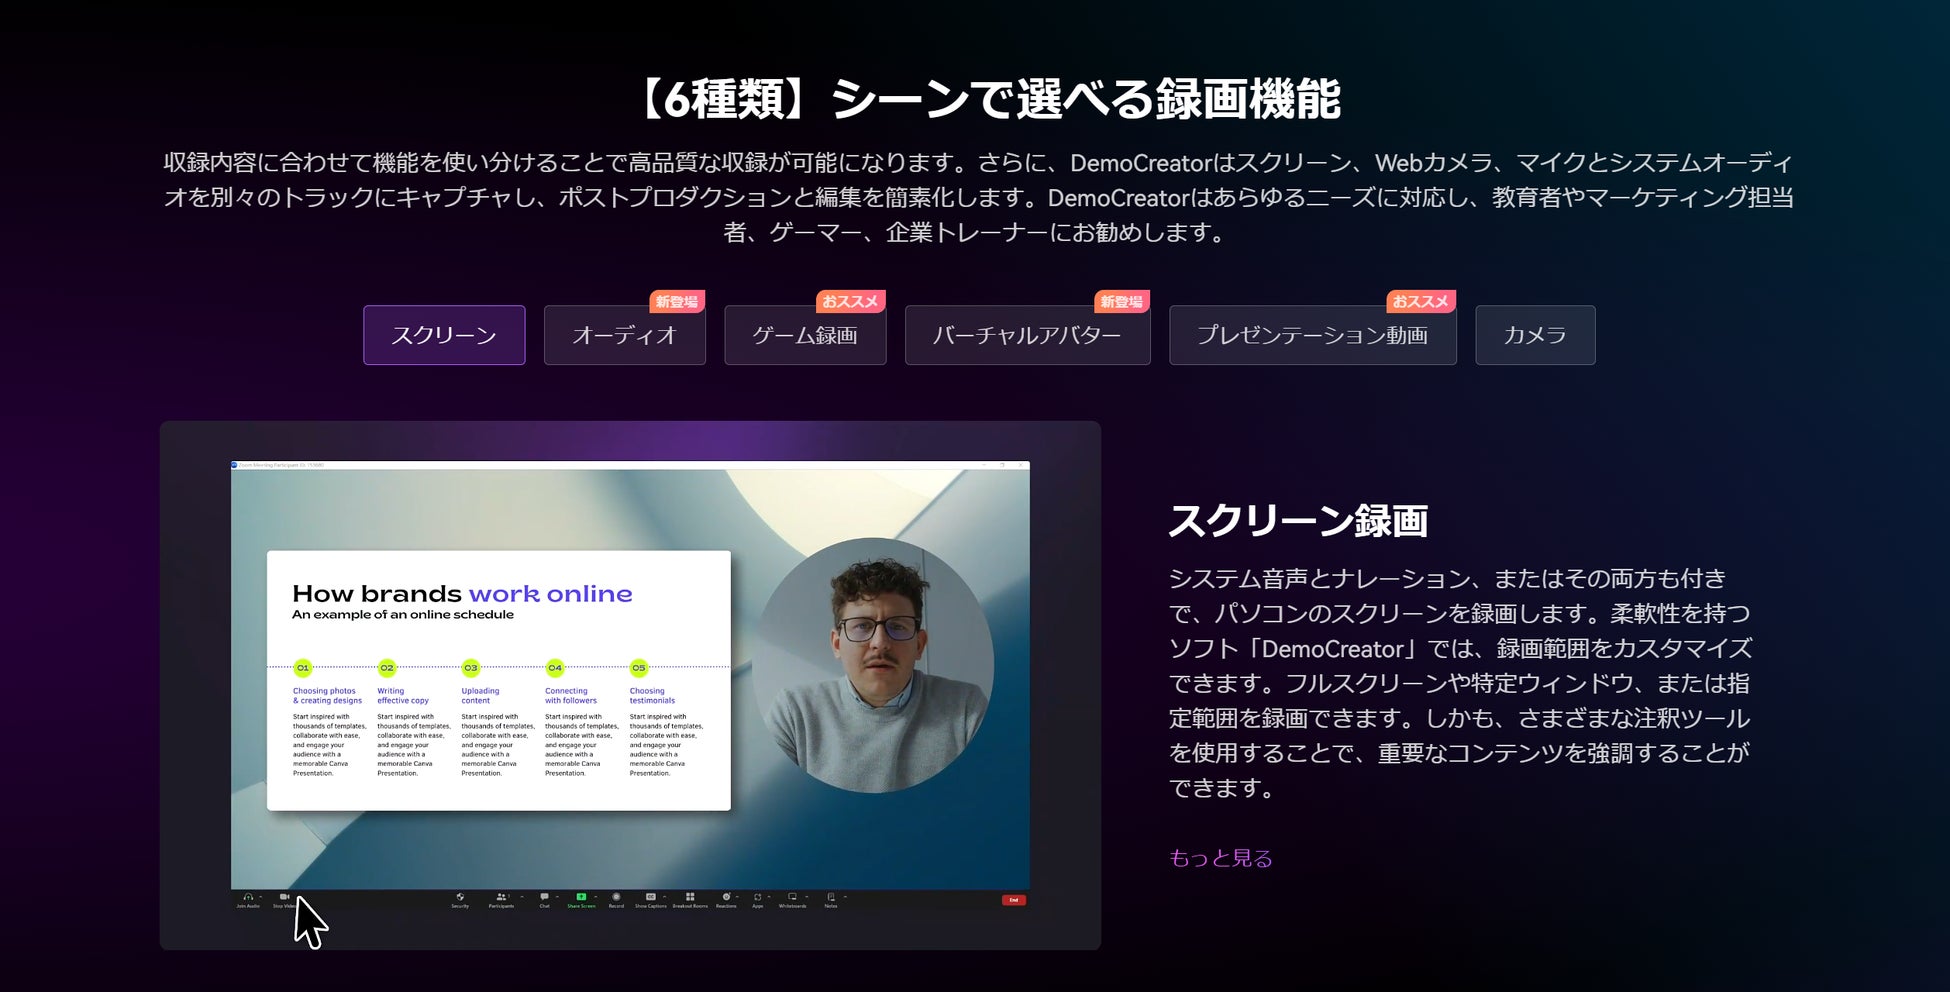Open the Chat bubble icon in Zoom toolbar
This screenshot has height=992, width=1950.
click(544, 897)
